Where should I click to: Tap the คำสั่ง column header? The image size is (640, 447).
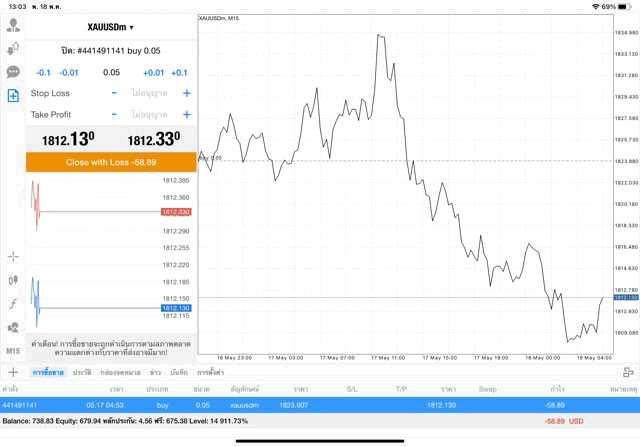[10, 389]
